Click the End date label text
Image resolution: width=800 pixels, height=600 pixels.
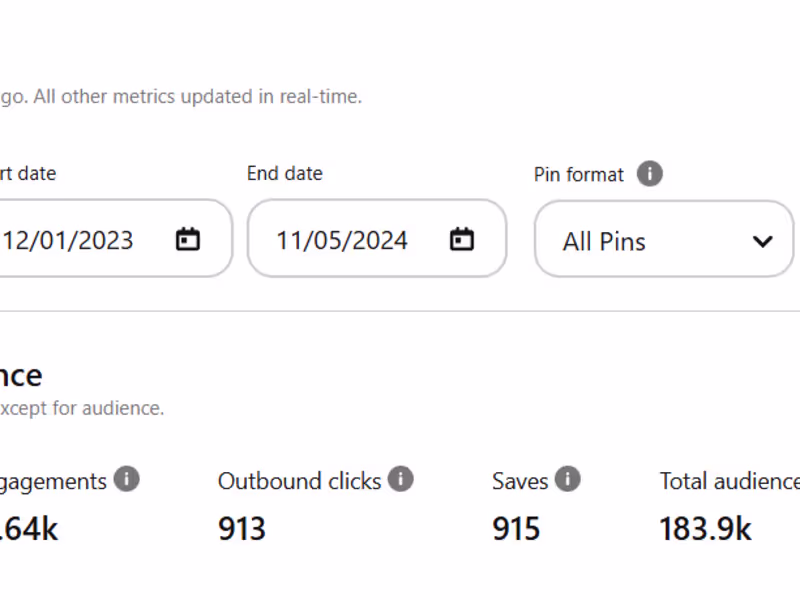285,173
